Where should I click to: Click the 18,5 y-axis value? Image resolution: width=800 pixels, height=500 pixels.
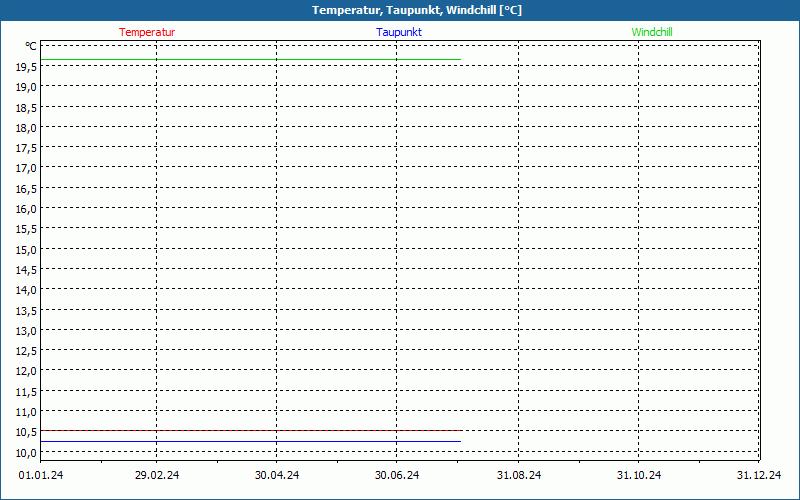coord(26,108)
